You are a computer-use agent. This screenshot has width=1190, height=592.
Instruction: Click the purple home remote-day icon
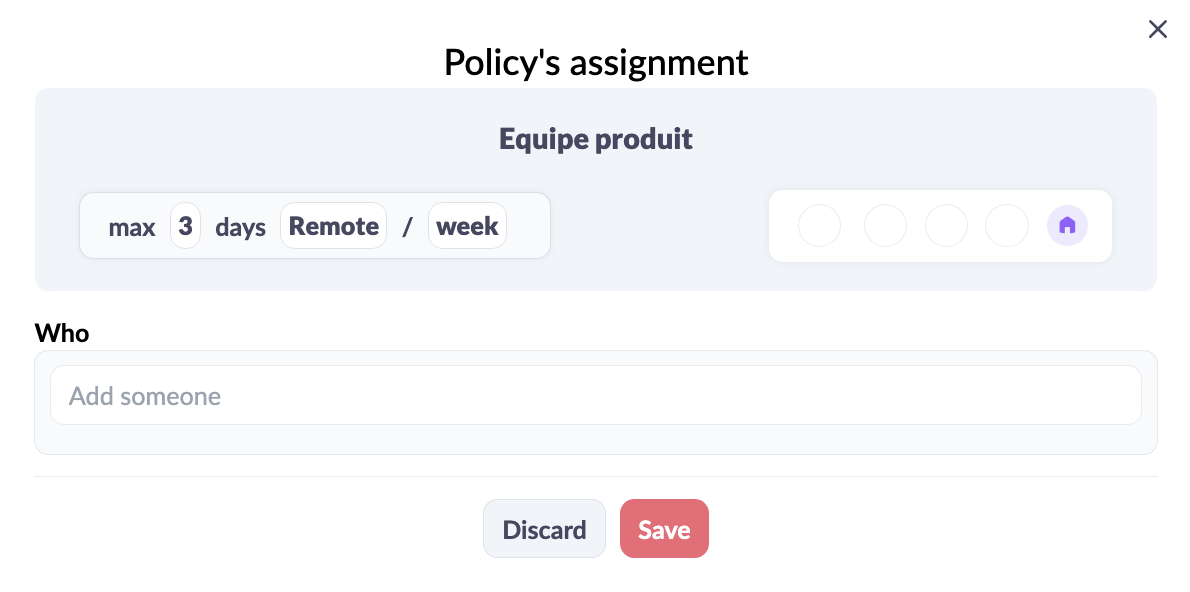coord(1067,226)
